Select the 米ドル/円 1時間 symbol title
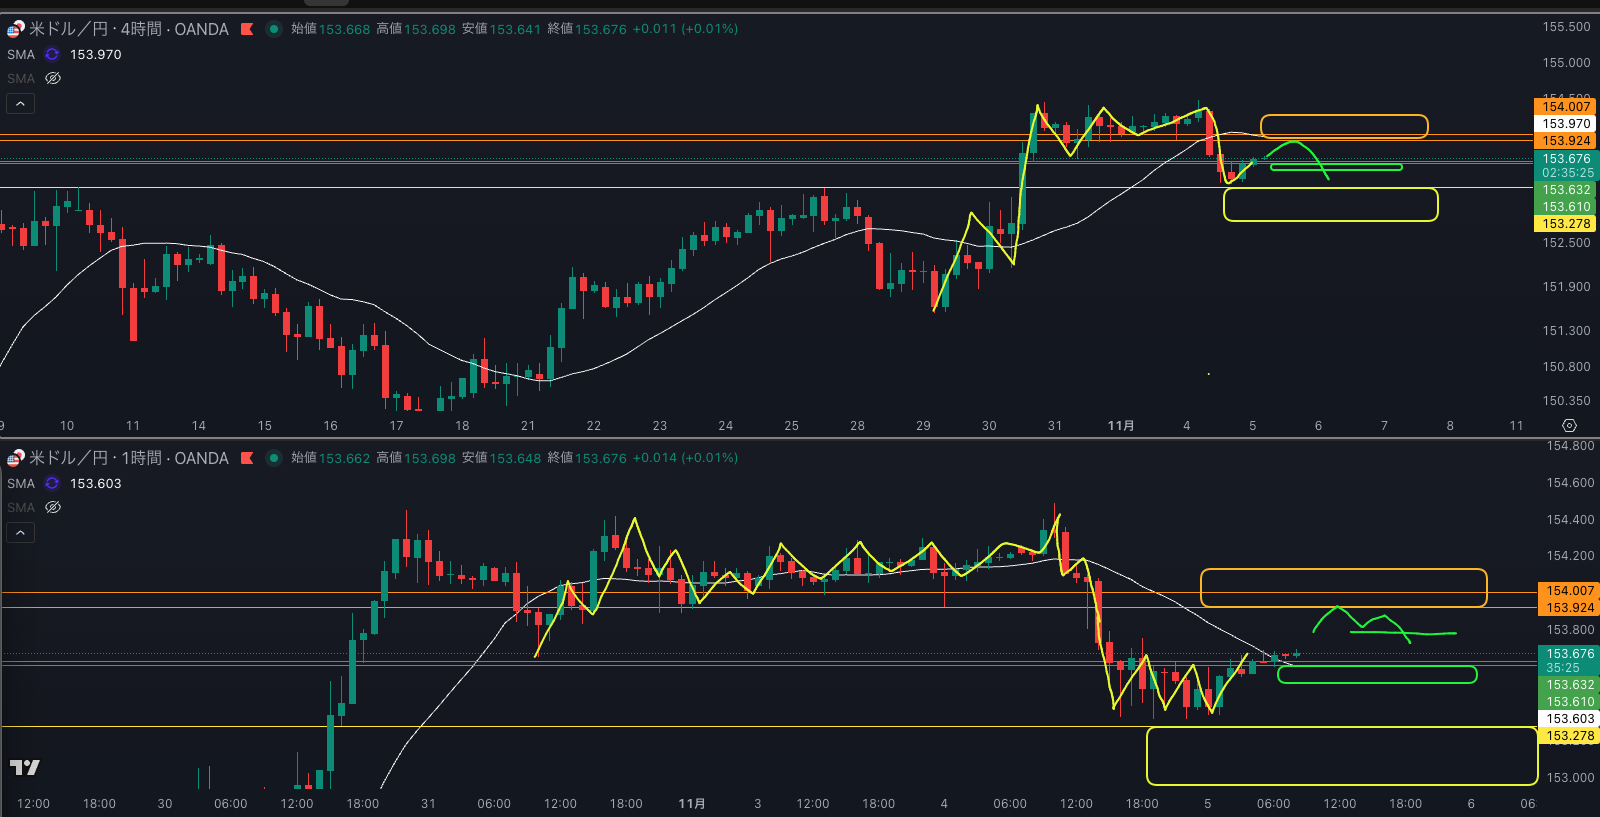This screenshot has width=1600, height=817. click(128, 458)
